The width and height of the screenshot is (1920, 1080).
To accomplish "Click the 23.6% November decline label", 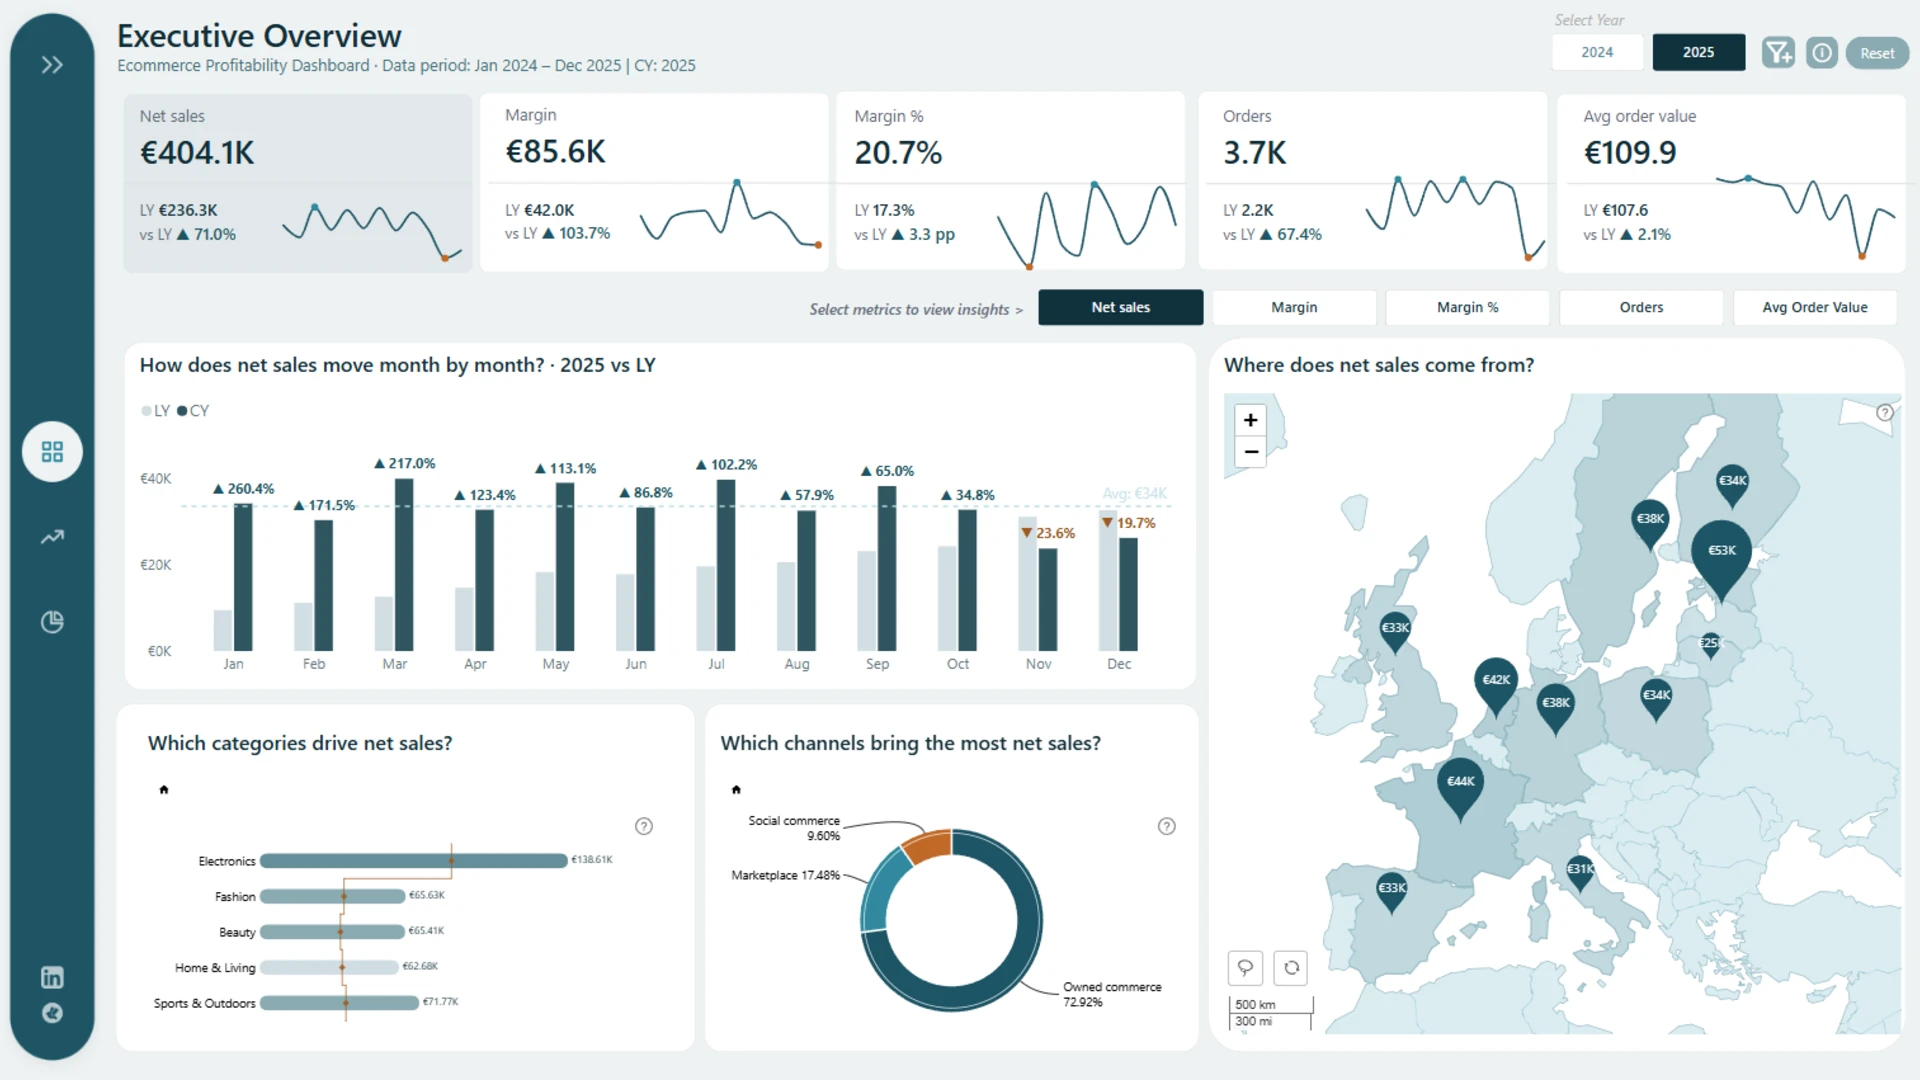I will click(1048, 533).
